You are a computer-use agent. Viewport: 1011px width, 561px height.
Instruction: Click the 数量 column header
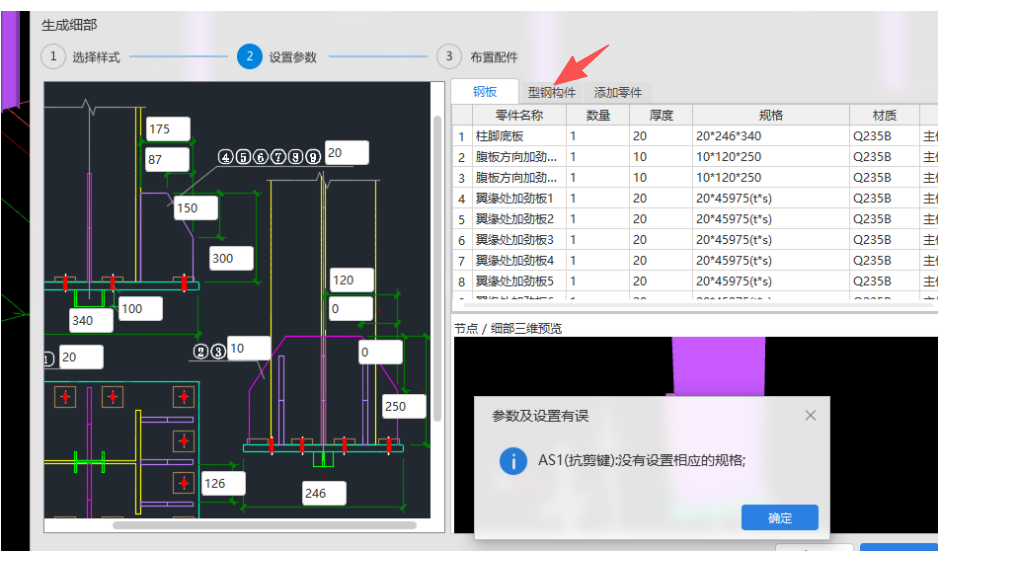coord(598,115)
